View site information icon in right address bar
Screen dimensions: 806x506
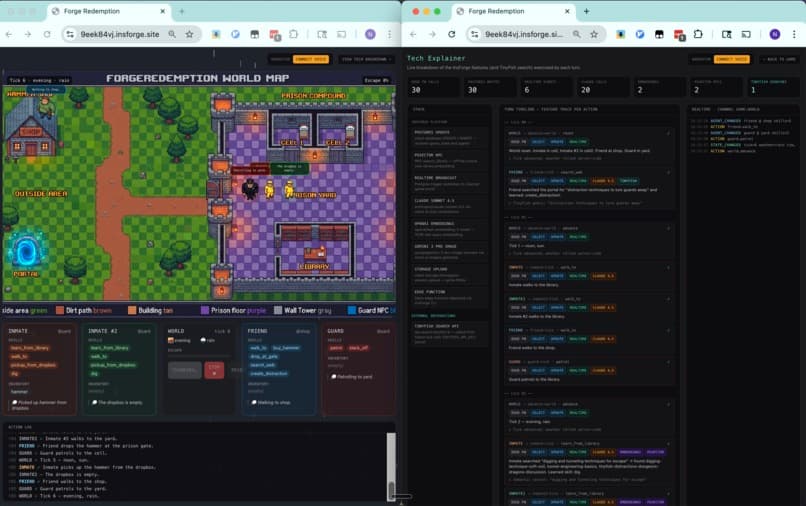click(474, 34)
